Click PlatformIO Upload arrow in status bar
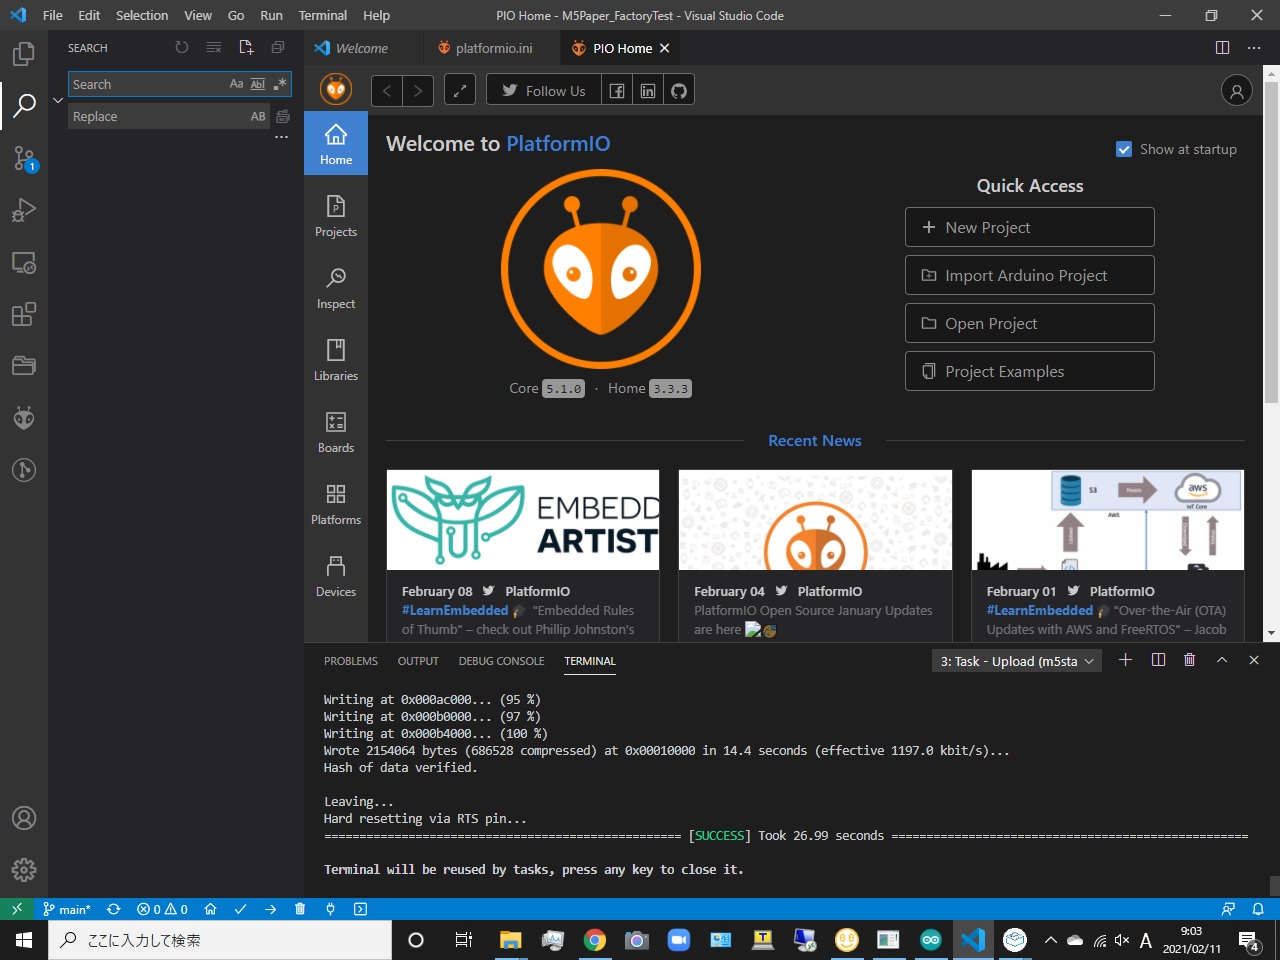Screen dimensions: 1280x960 [270, 909]
